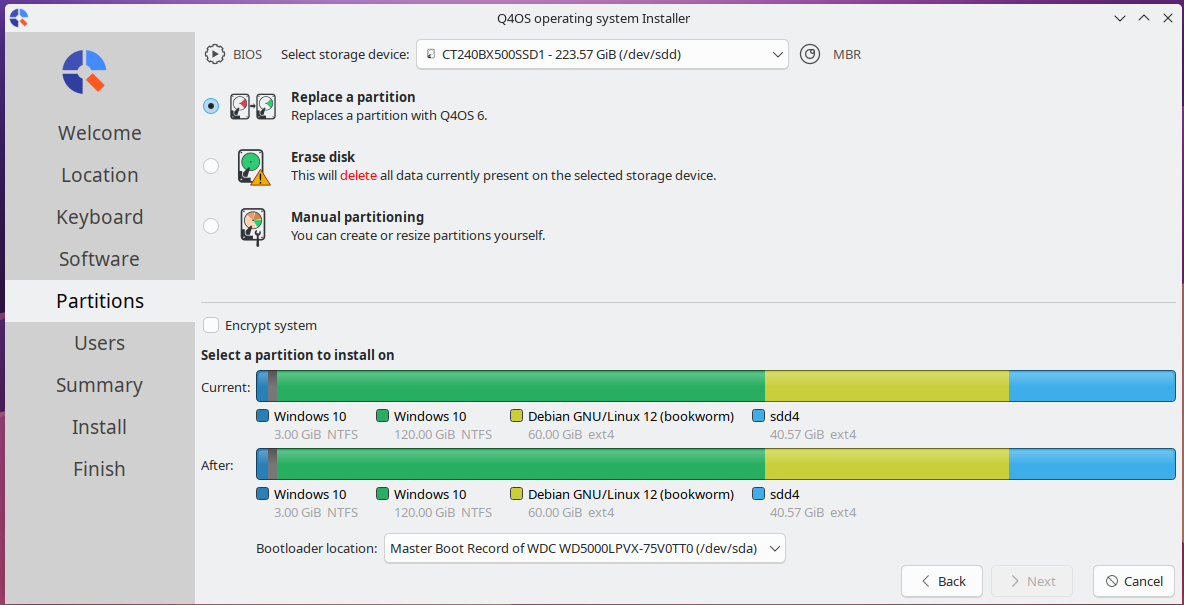Open the Keyboard step in sidebar
Viewport: 1184px width, 605px height.
99,217
